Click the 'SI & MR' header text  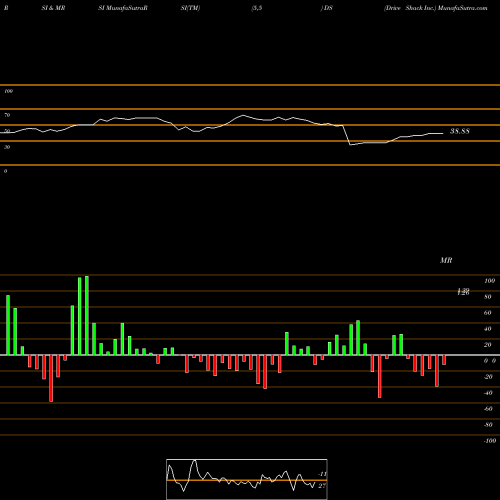click(x=53, y=8)
